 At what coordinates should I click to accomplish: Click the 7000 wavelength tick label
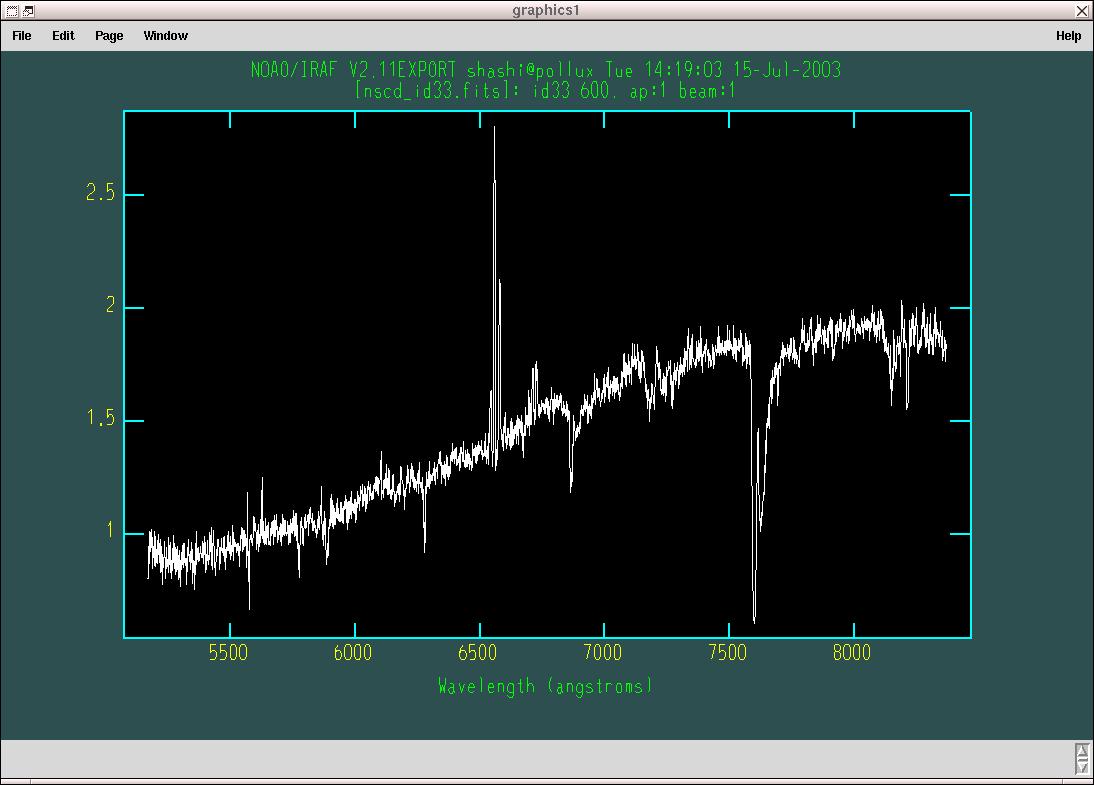(603, 653)
